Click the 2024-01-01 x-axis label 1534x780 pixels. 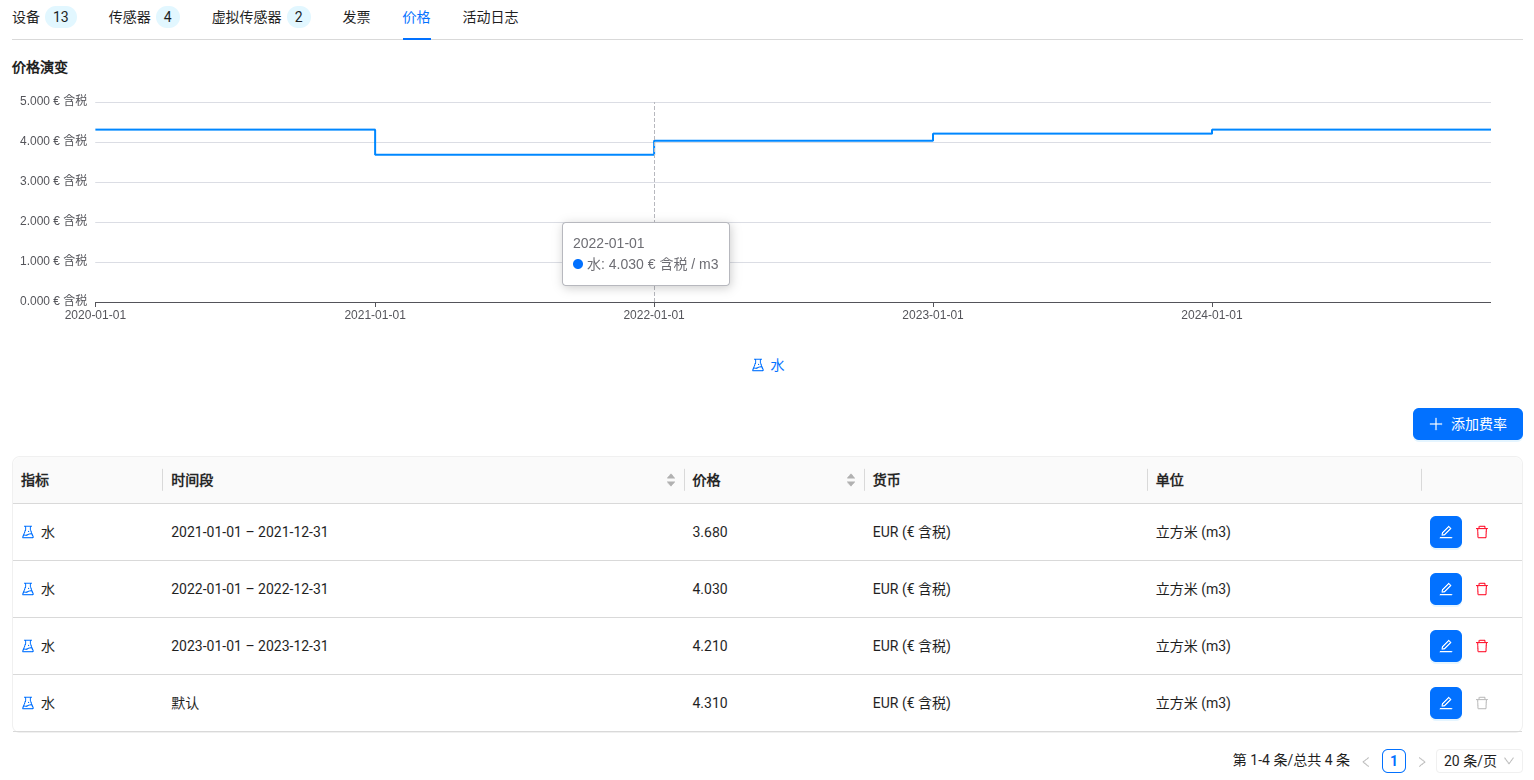[1212, 314]
